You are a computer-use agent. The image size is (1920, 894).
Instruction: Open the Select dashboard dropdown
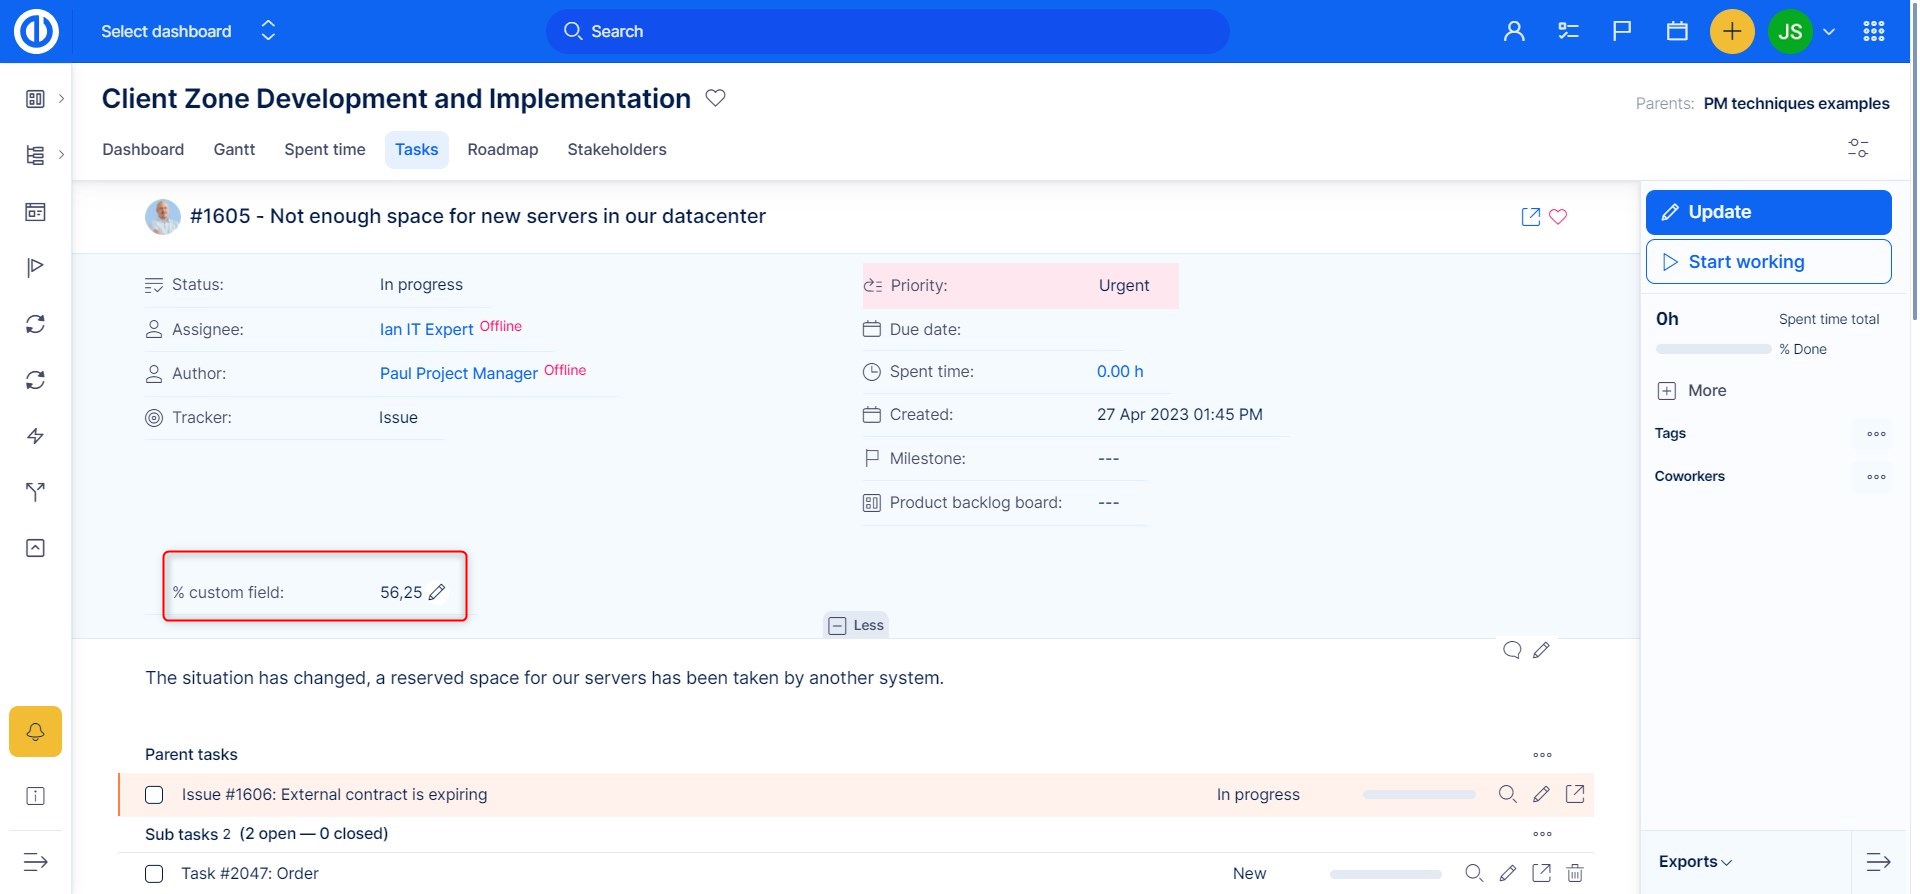click(x=188, y=31)
